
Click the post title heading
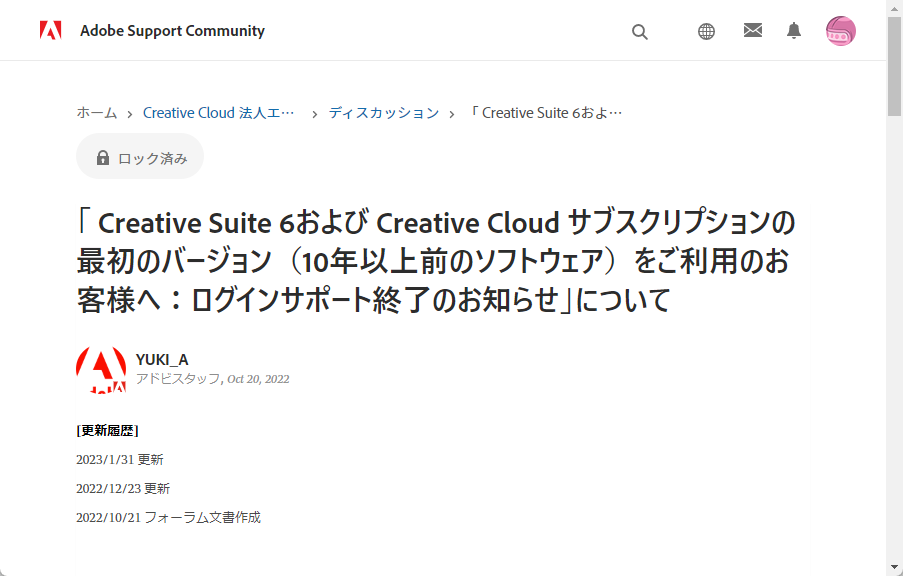tap(436, 261)
